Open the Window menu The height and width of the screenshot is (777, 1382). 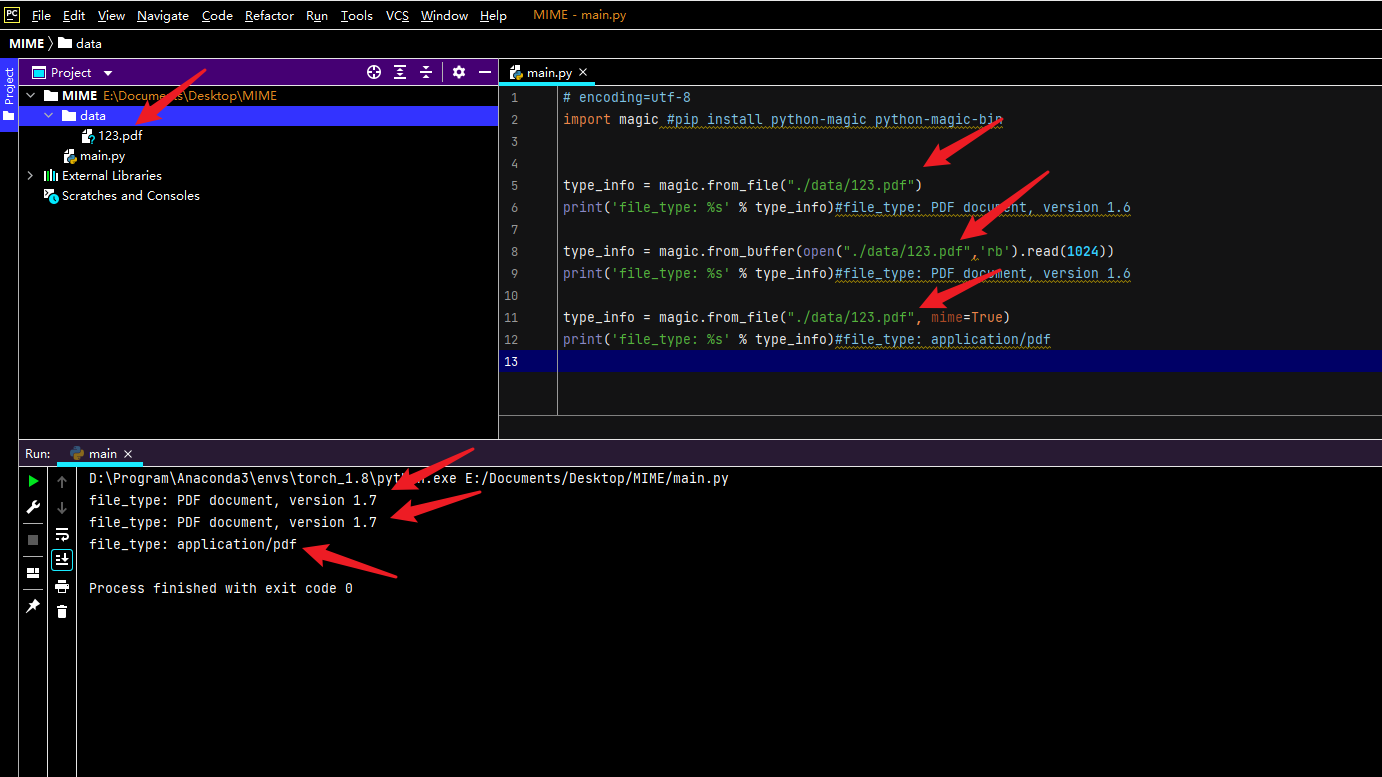[444, 16]
